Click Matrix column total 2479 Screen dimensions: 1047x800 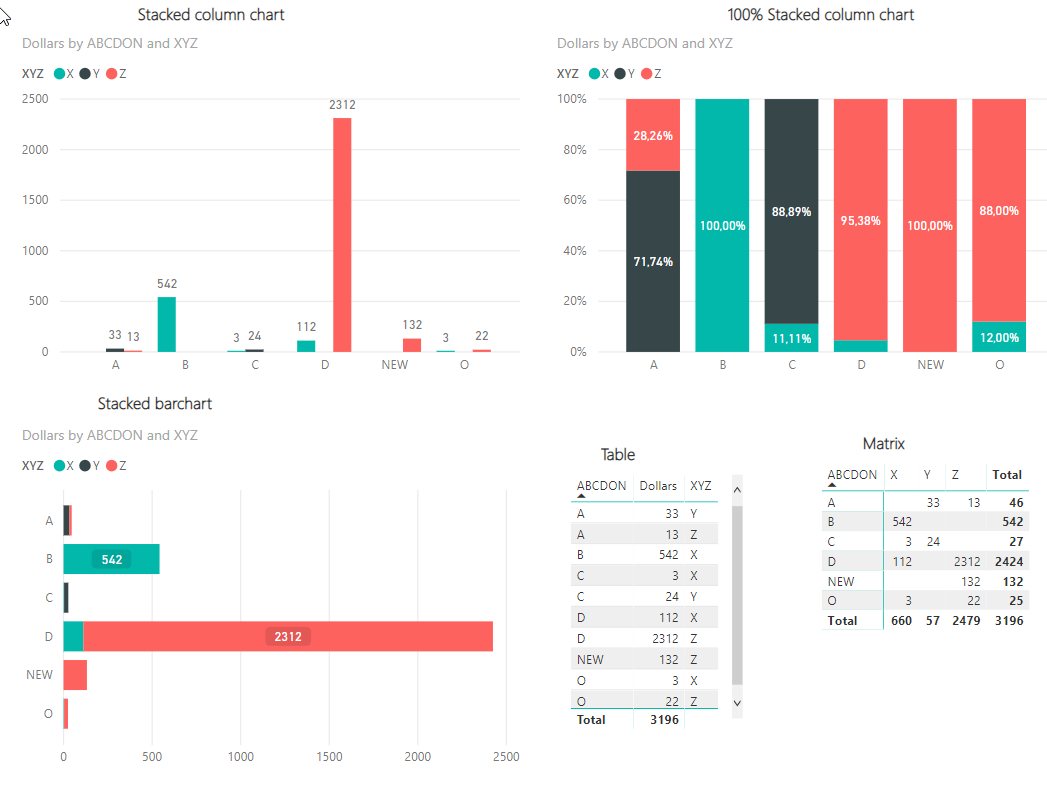pyautogui.click(x=966, y=620)
